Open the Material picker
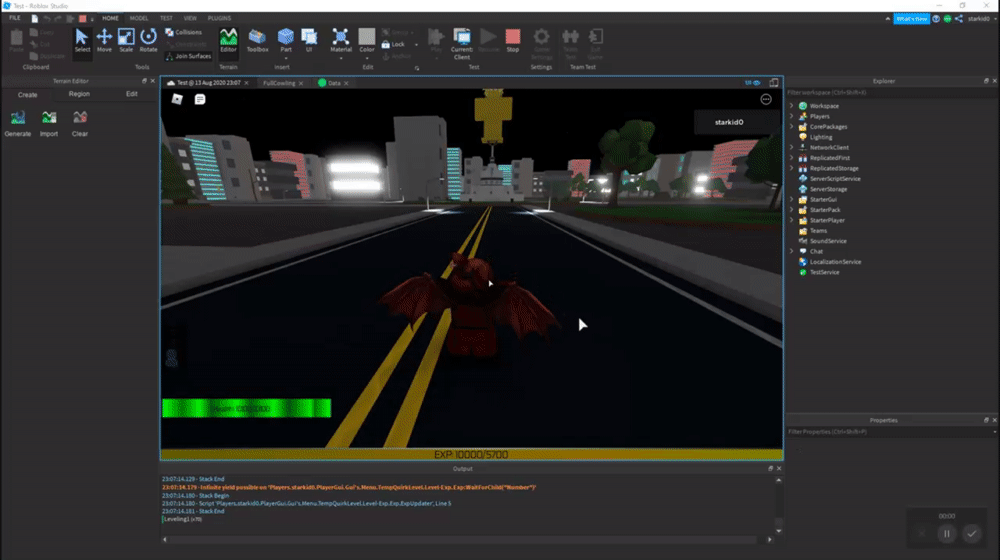The height and width of the screenshot is (560, 1000). tap(341, 41)
